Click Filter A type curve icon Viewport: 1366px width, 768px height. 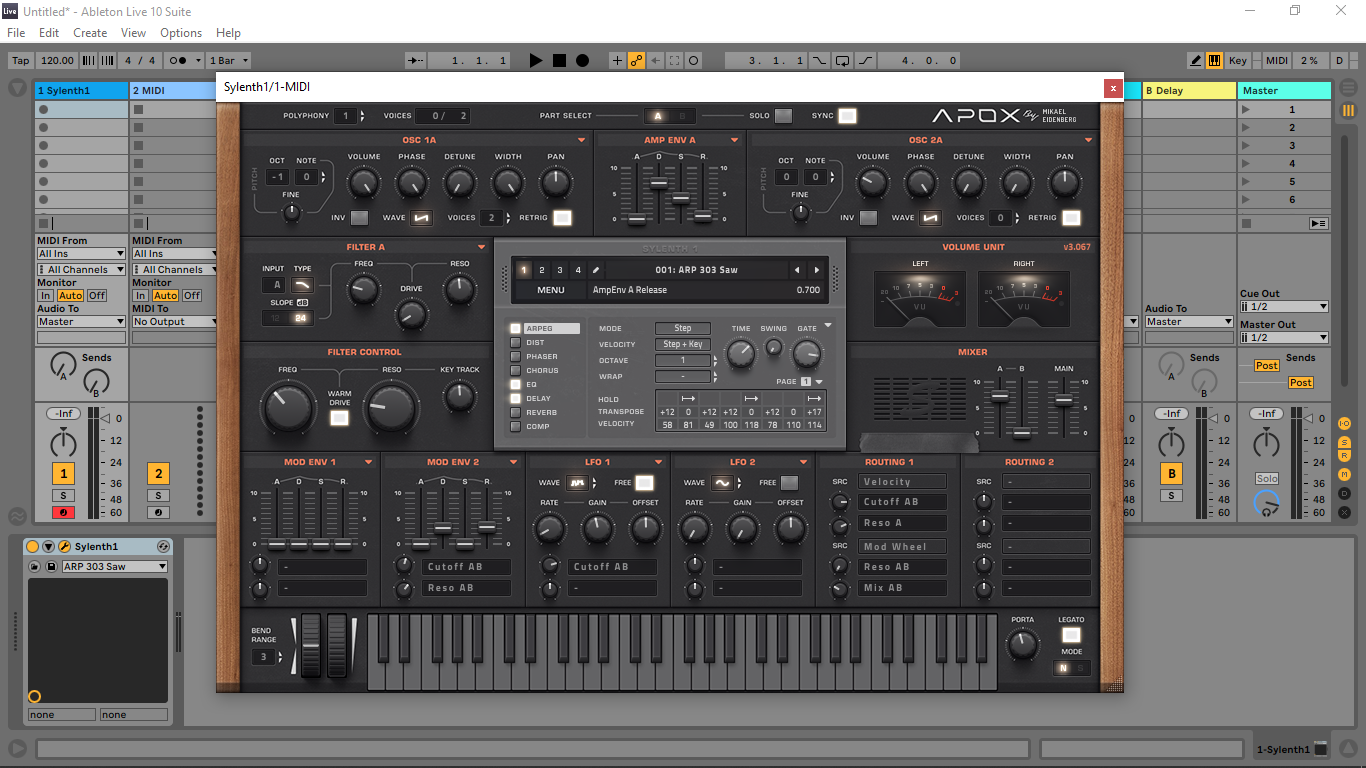click(x=301, y=286)
